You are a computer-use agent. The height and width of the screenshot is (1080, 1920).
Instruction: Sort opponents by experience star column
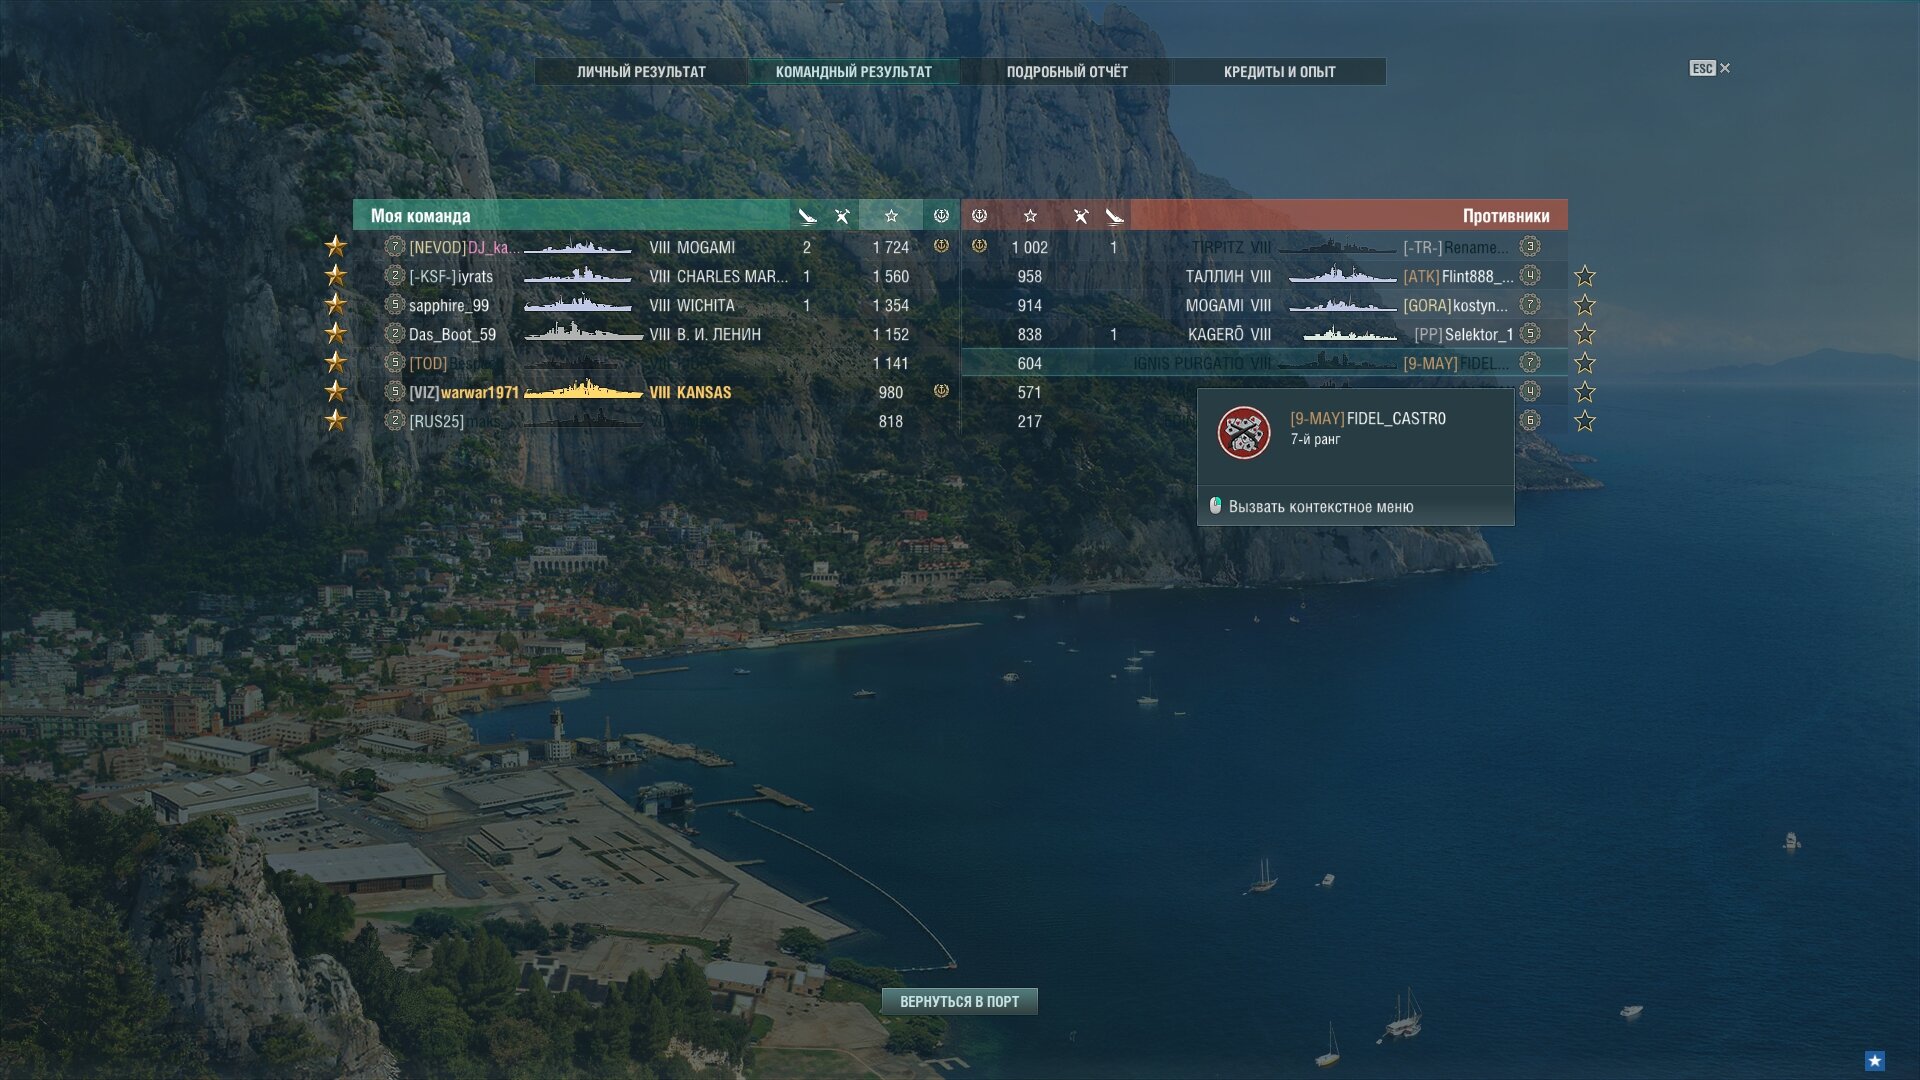click(1030, 216)
